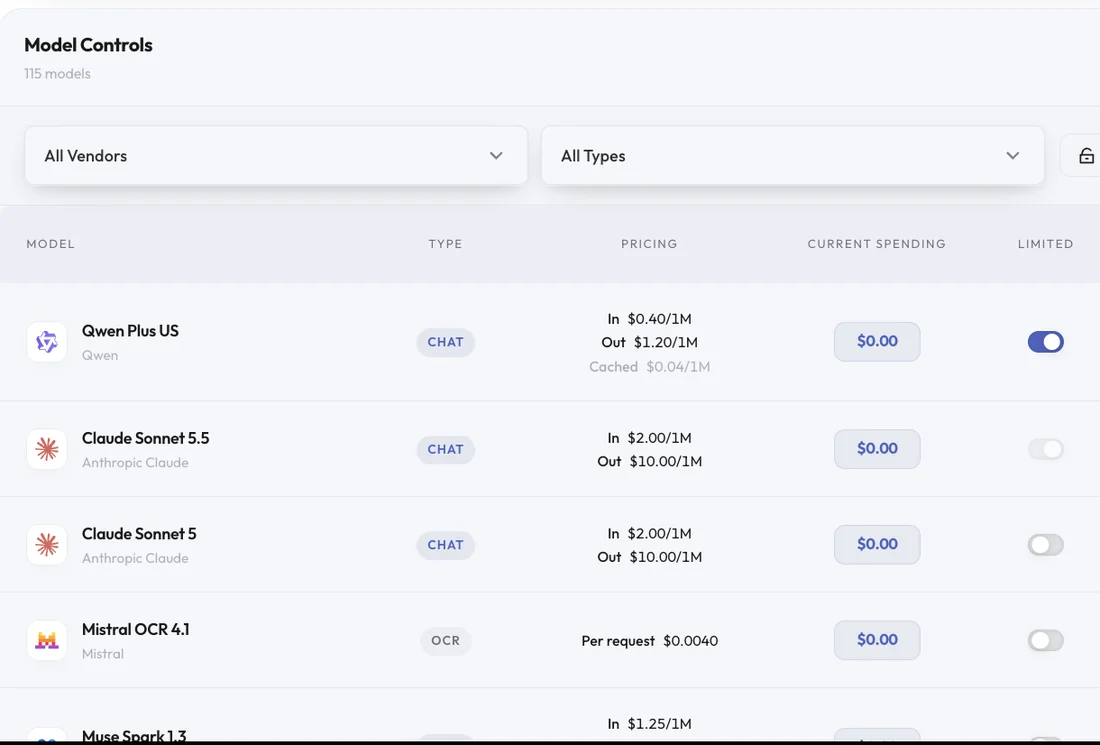Click the $0.00 spending button for Claude Sonnet 5
Screen dimensions: 1100x745
click(x=877, y=544)
